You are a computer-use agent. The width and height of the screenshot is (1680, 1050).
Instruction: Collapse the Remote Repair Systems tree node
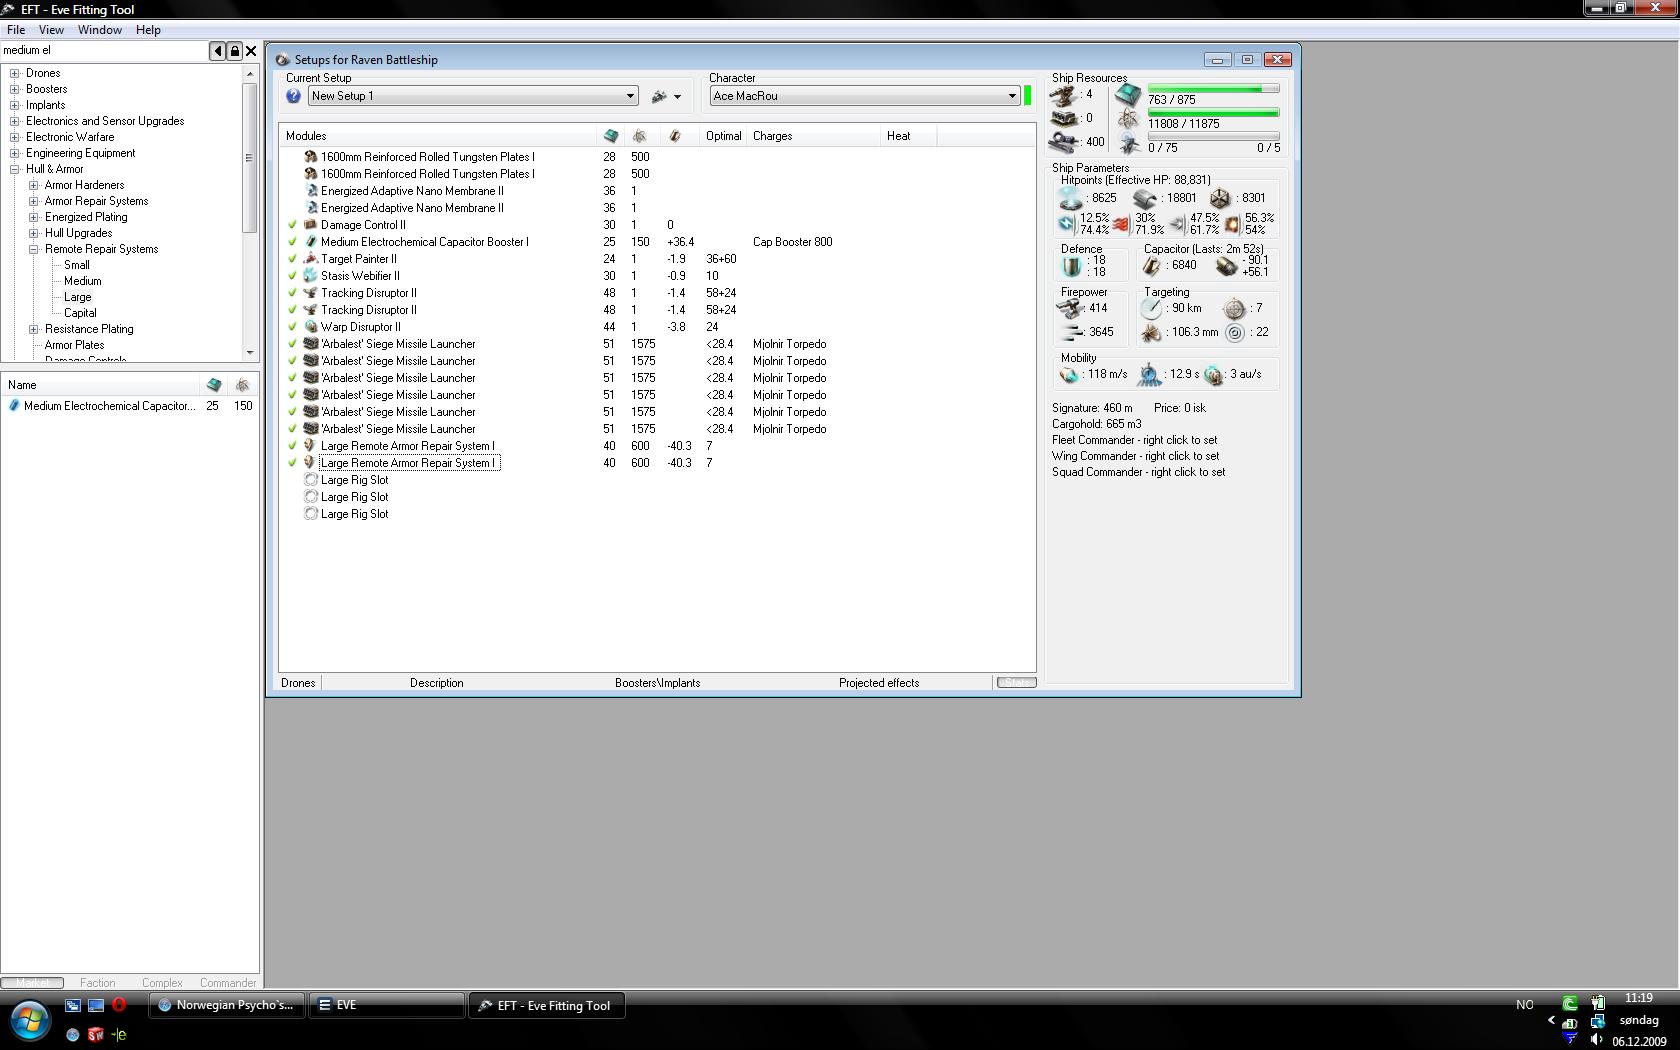[x=34, y=249]
